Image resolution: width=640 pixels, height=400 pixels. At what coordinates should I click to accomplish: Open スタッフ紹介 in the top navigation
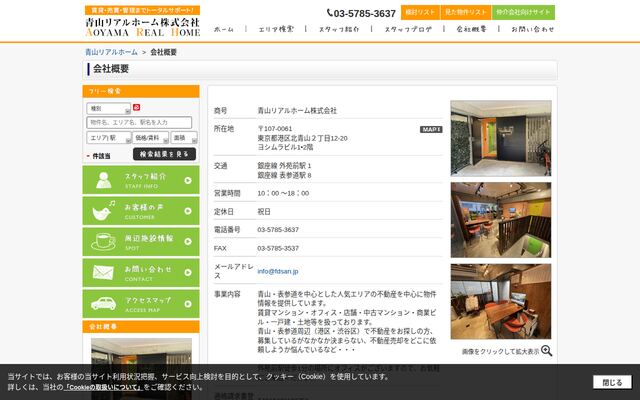pos(339,29)
